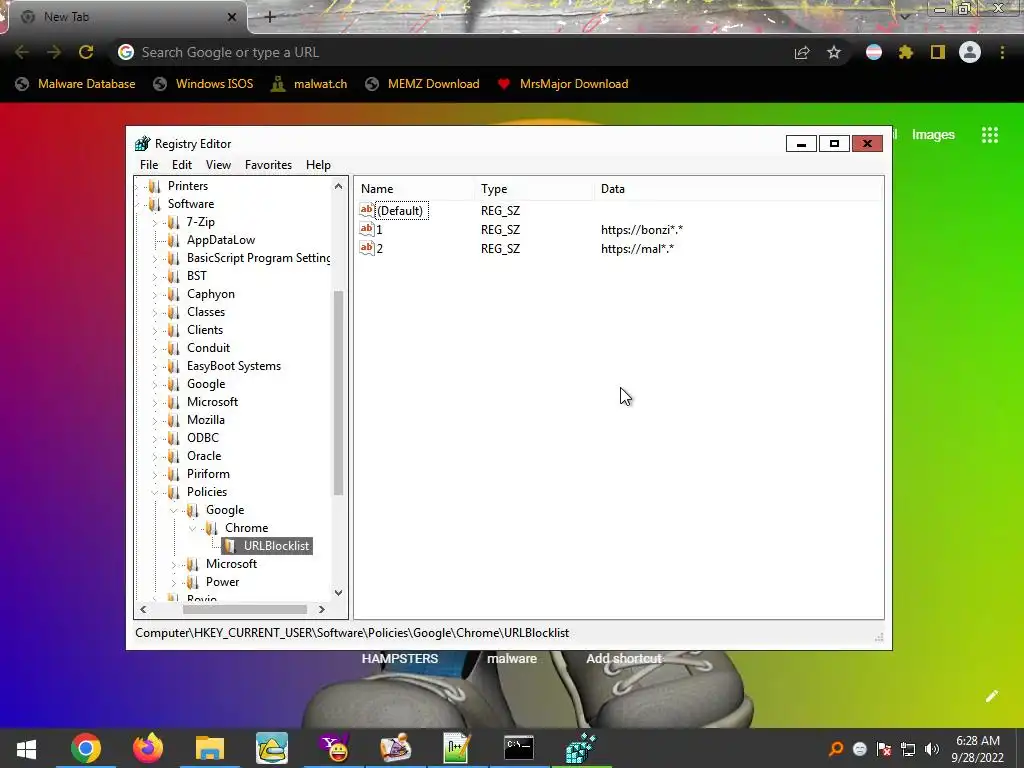
Task: Open the View menu in Registry Editor
Action: (218, 165)
